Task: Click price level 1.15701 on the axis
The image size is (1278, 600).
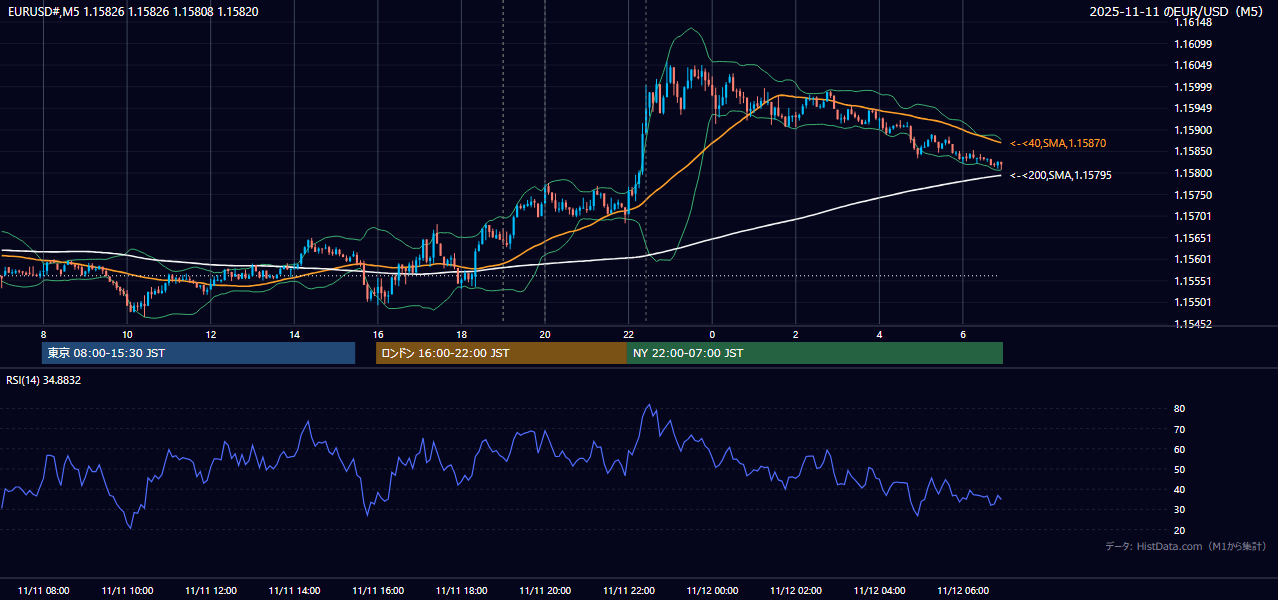Action: [1193, 216]
